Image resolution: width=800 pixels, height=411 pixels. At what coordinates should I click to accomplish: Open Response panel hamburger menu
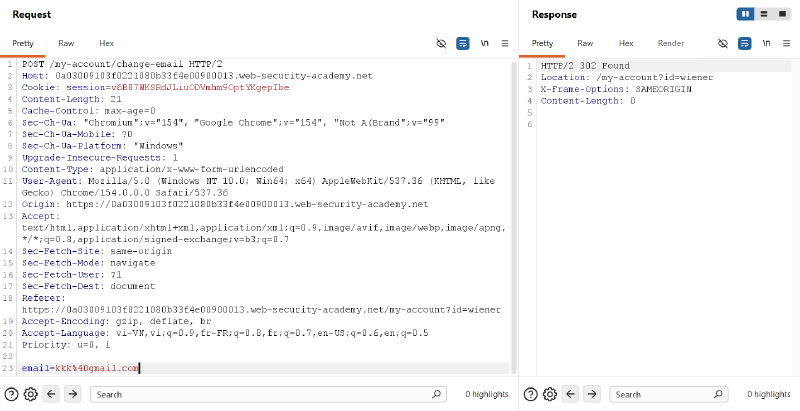coord(786,43)
